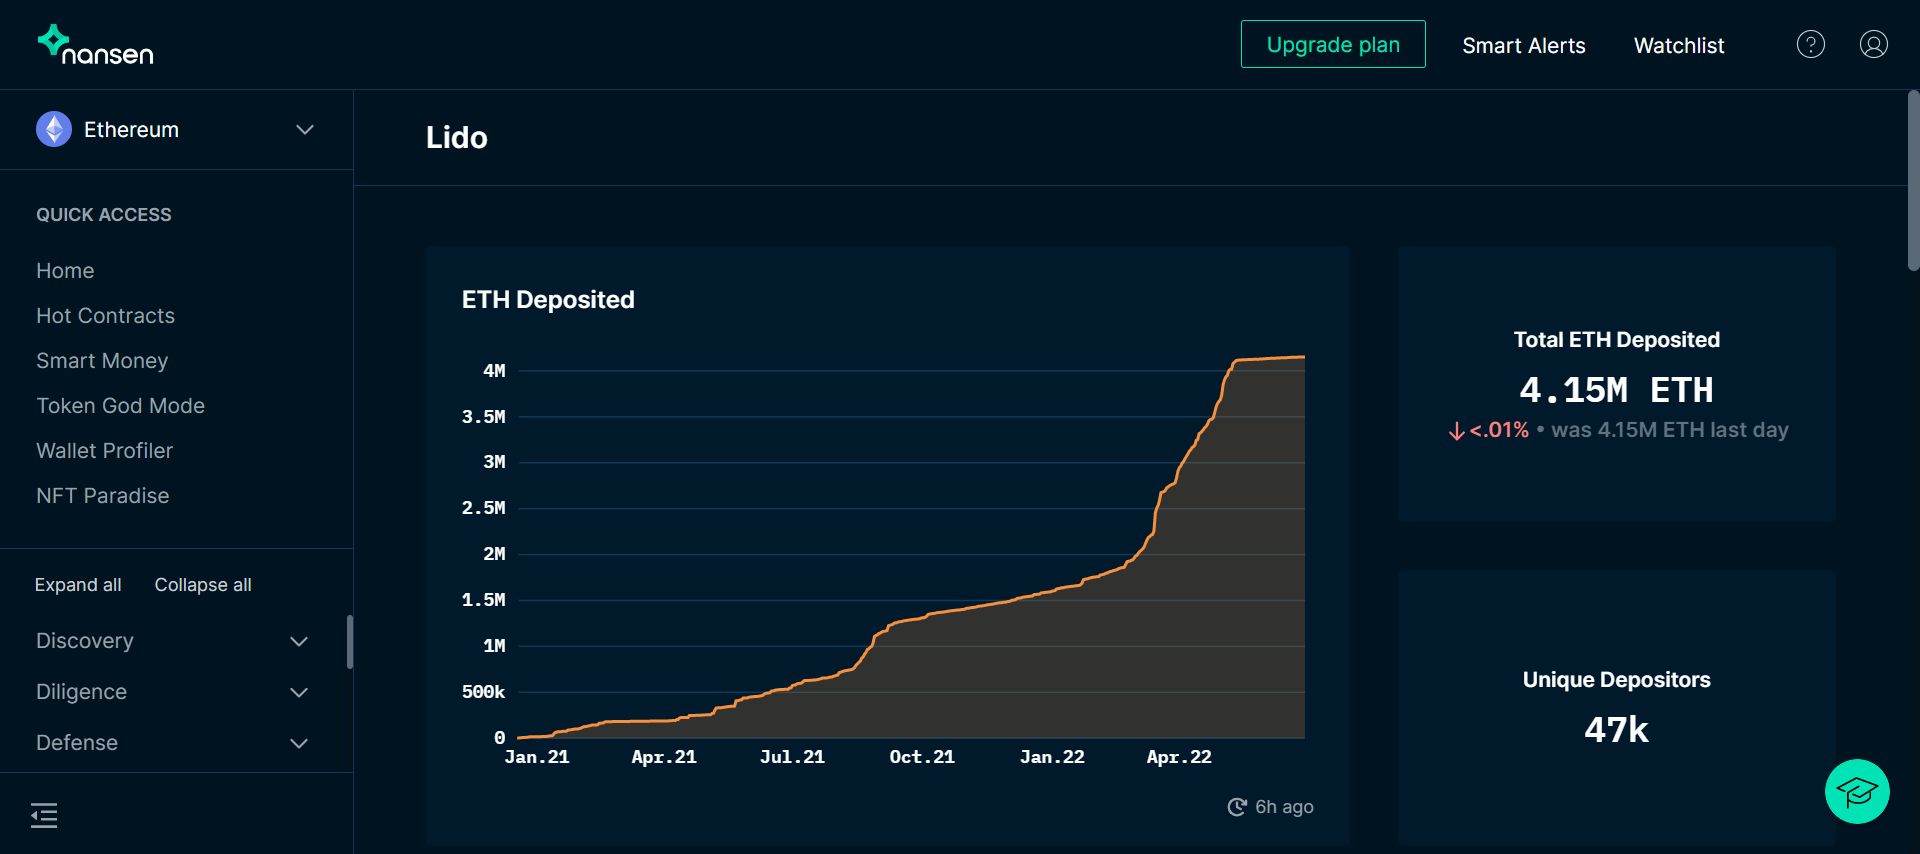The image size is (1920, 854).
Task: Open the help question mark icon
Action: coord(1810,45)
